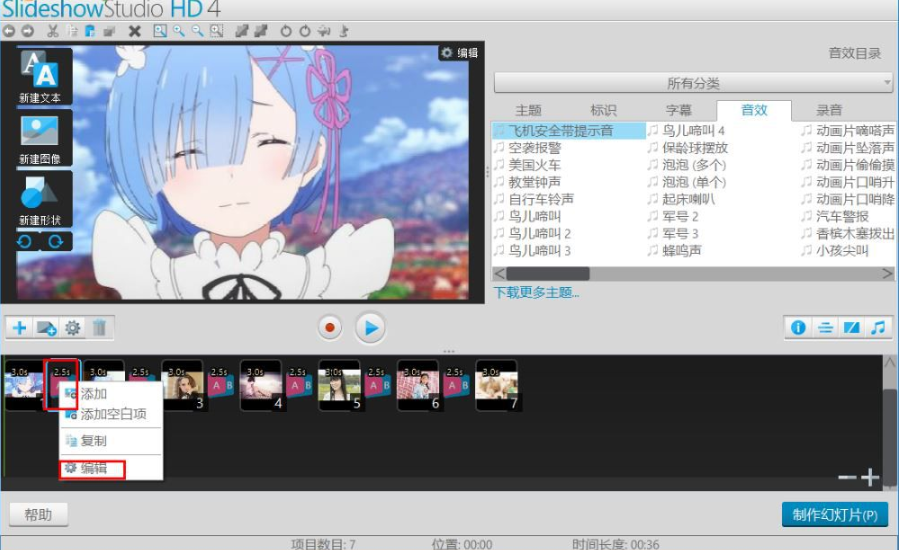Open the 所有分类 category dropdown
The image size is (899, 550).
tap(693, 83)
